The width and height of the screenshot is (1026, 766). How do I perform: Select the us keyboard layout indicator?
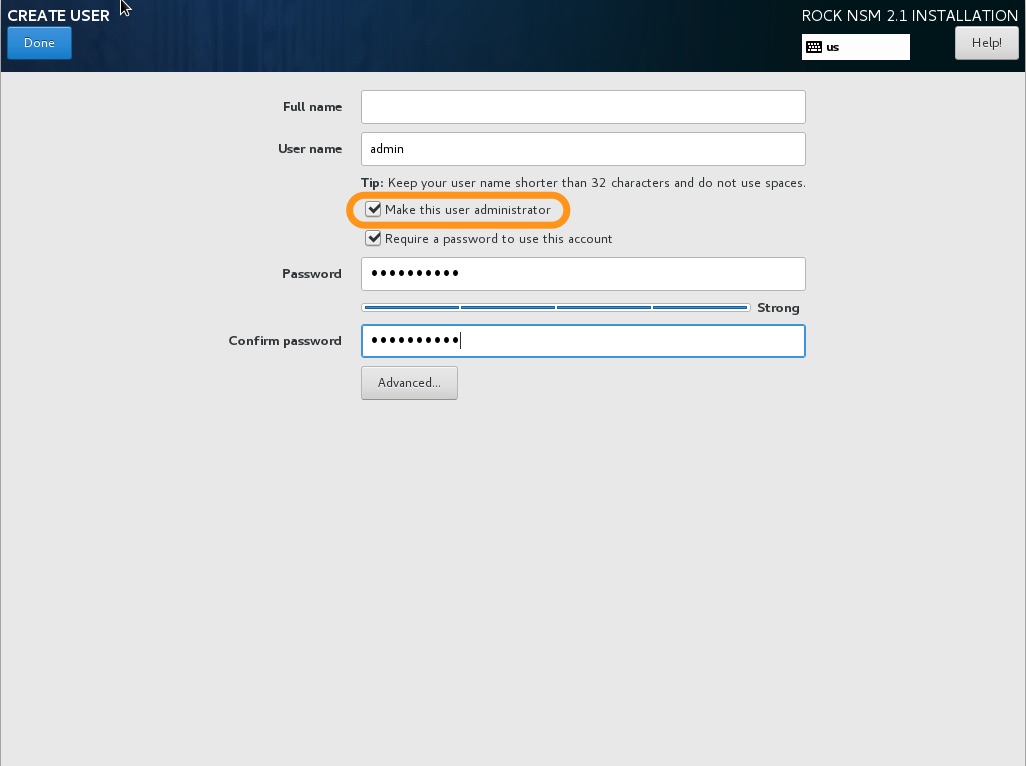click(x=855, y=47)
